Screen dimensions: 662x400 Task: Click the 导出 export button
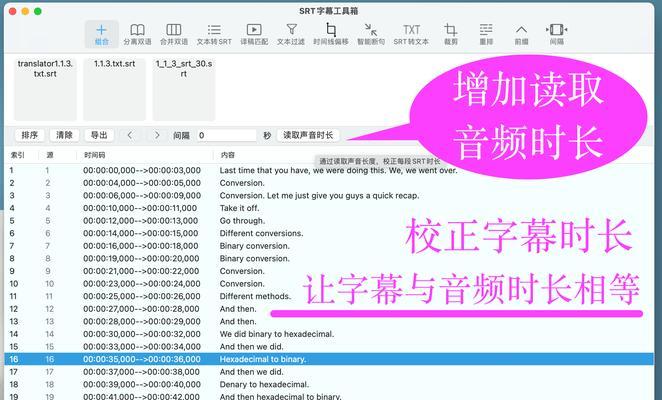99,135
